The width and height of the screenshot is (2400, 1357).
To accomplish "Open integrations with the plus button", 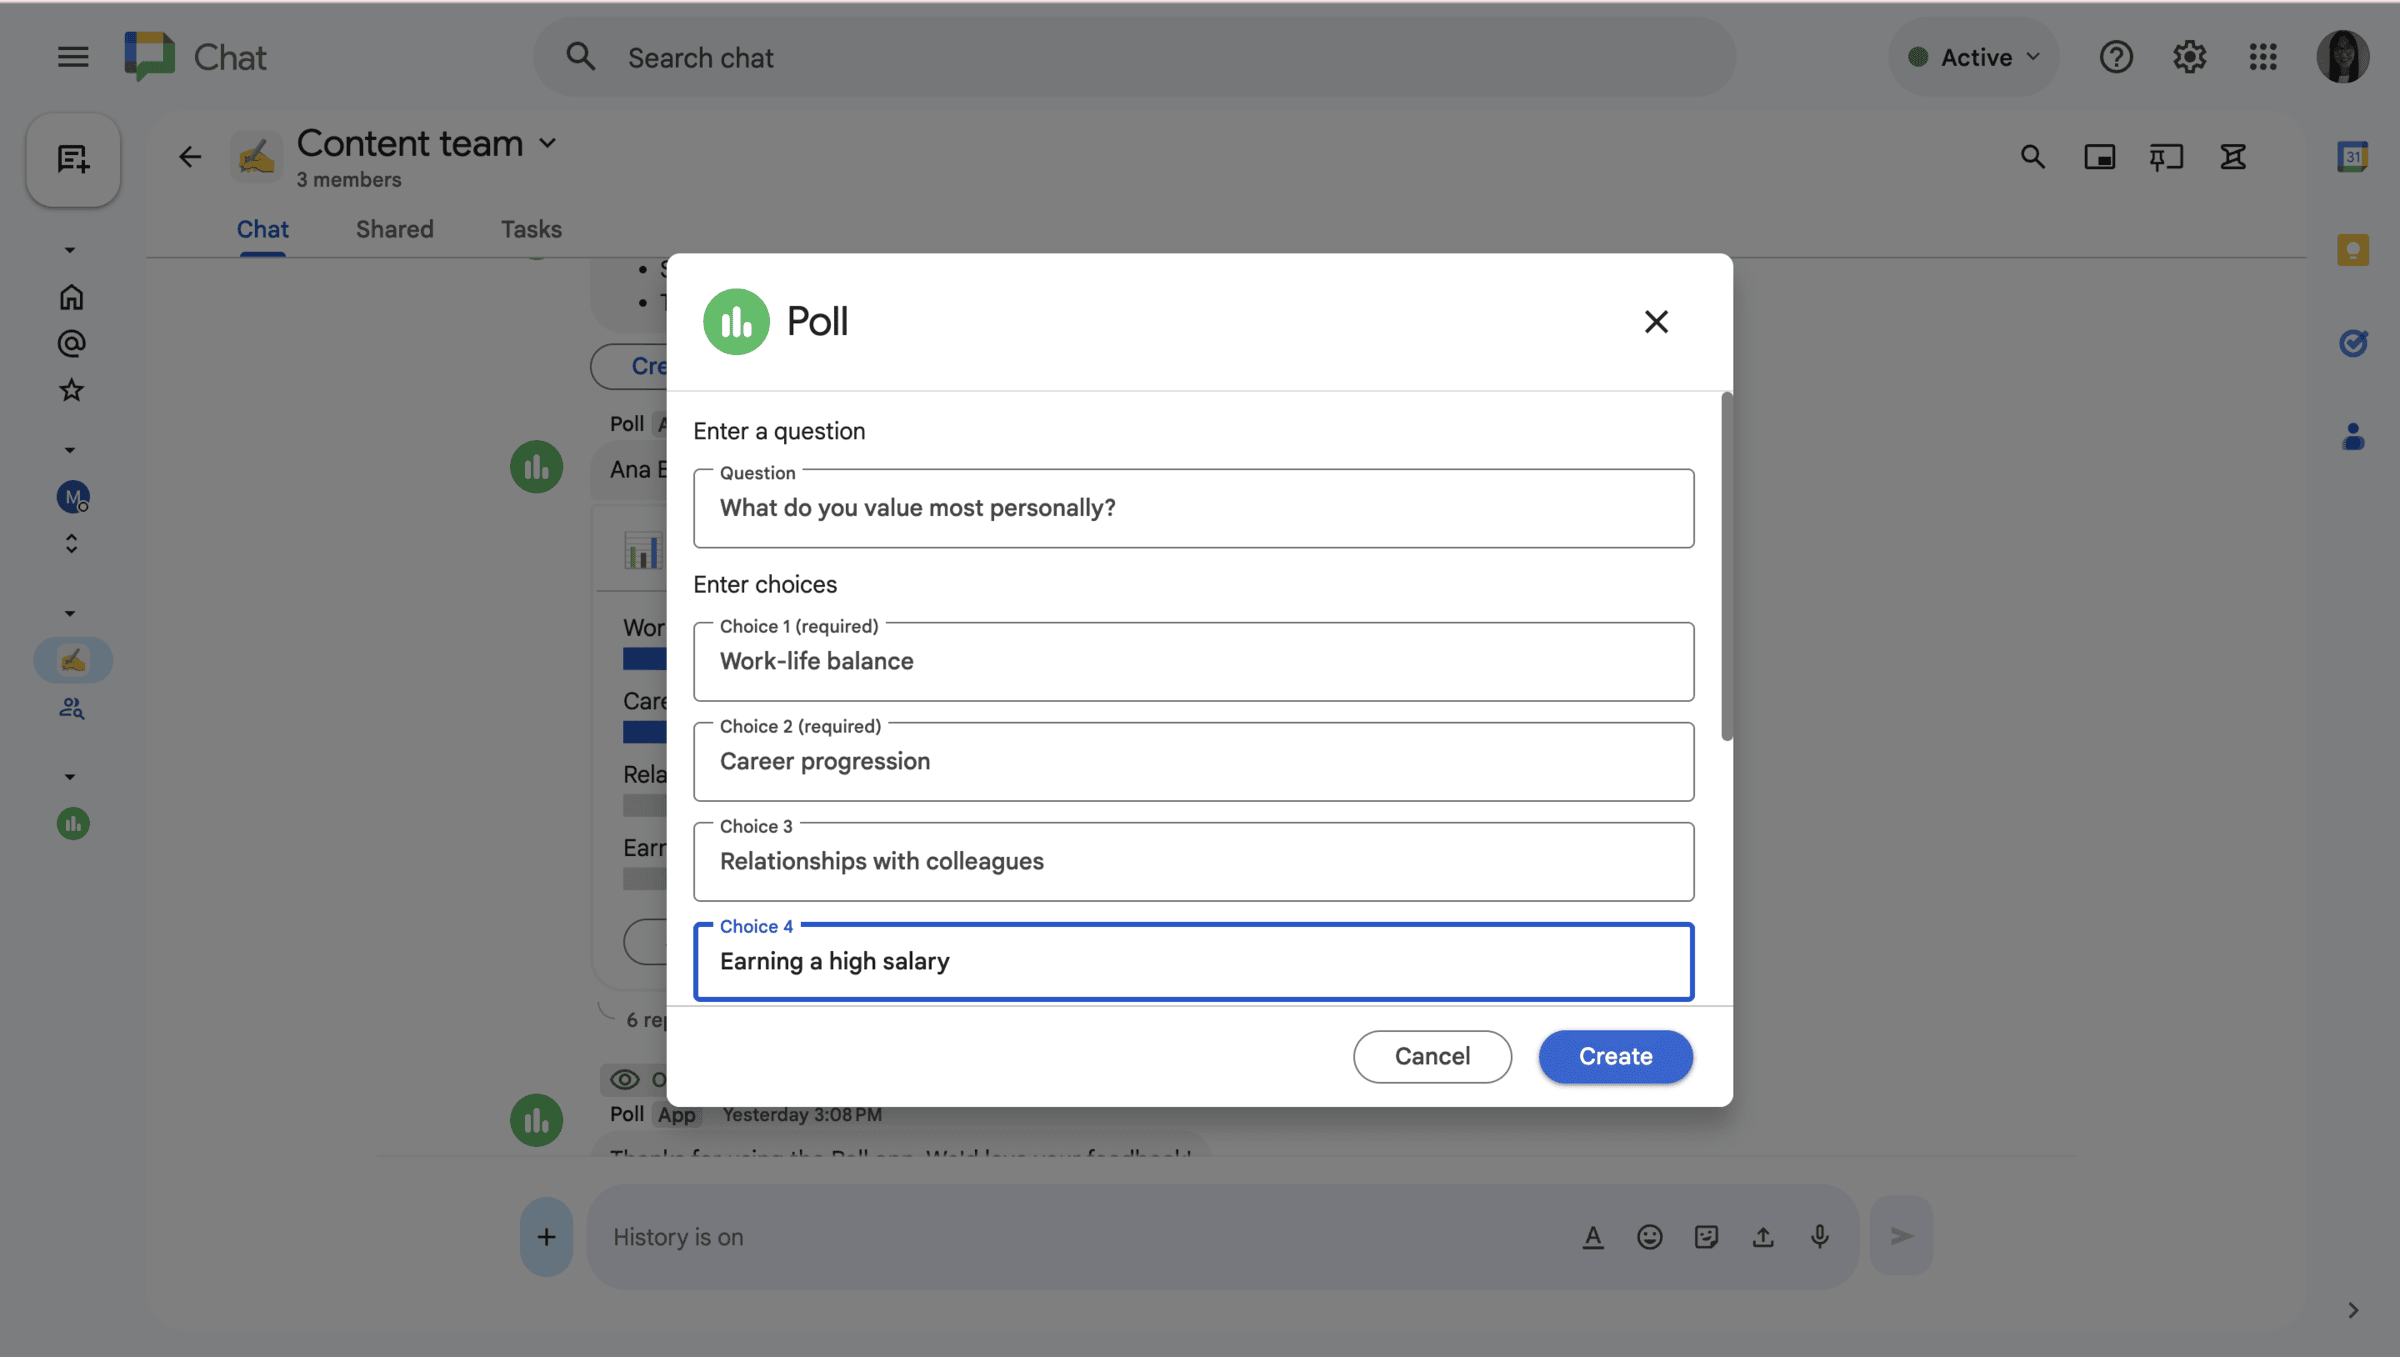I will click(x=546, y=1237).
